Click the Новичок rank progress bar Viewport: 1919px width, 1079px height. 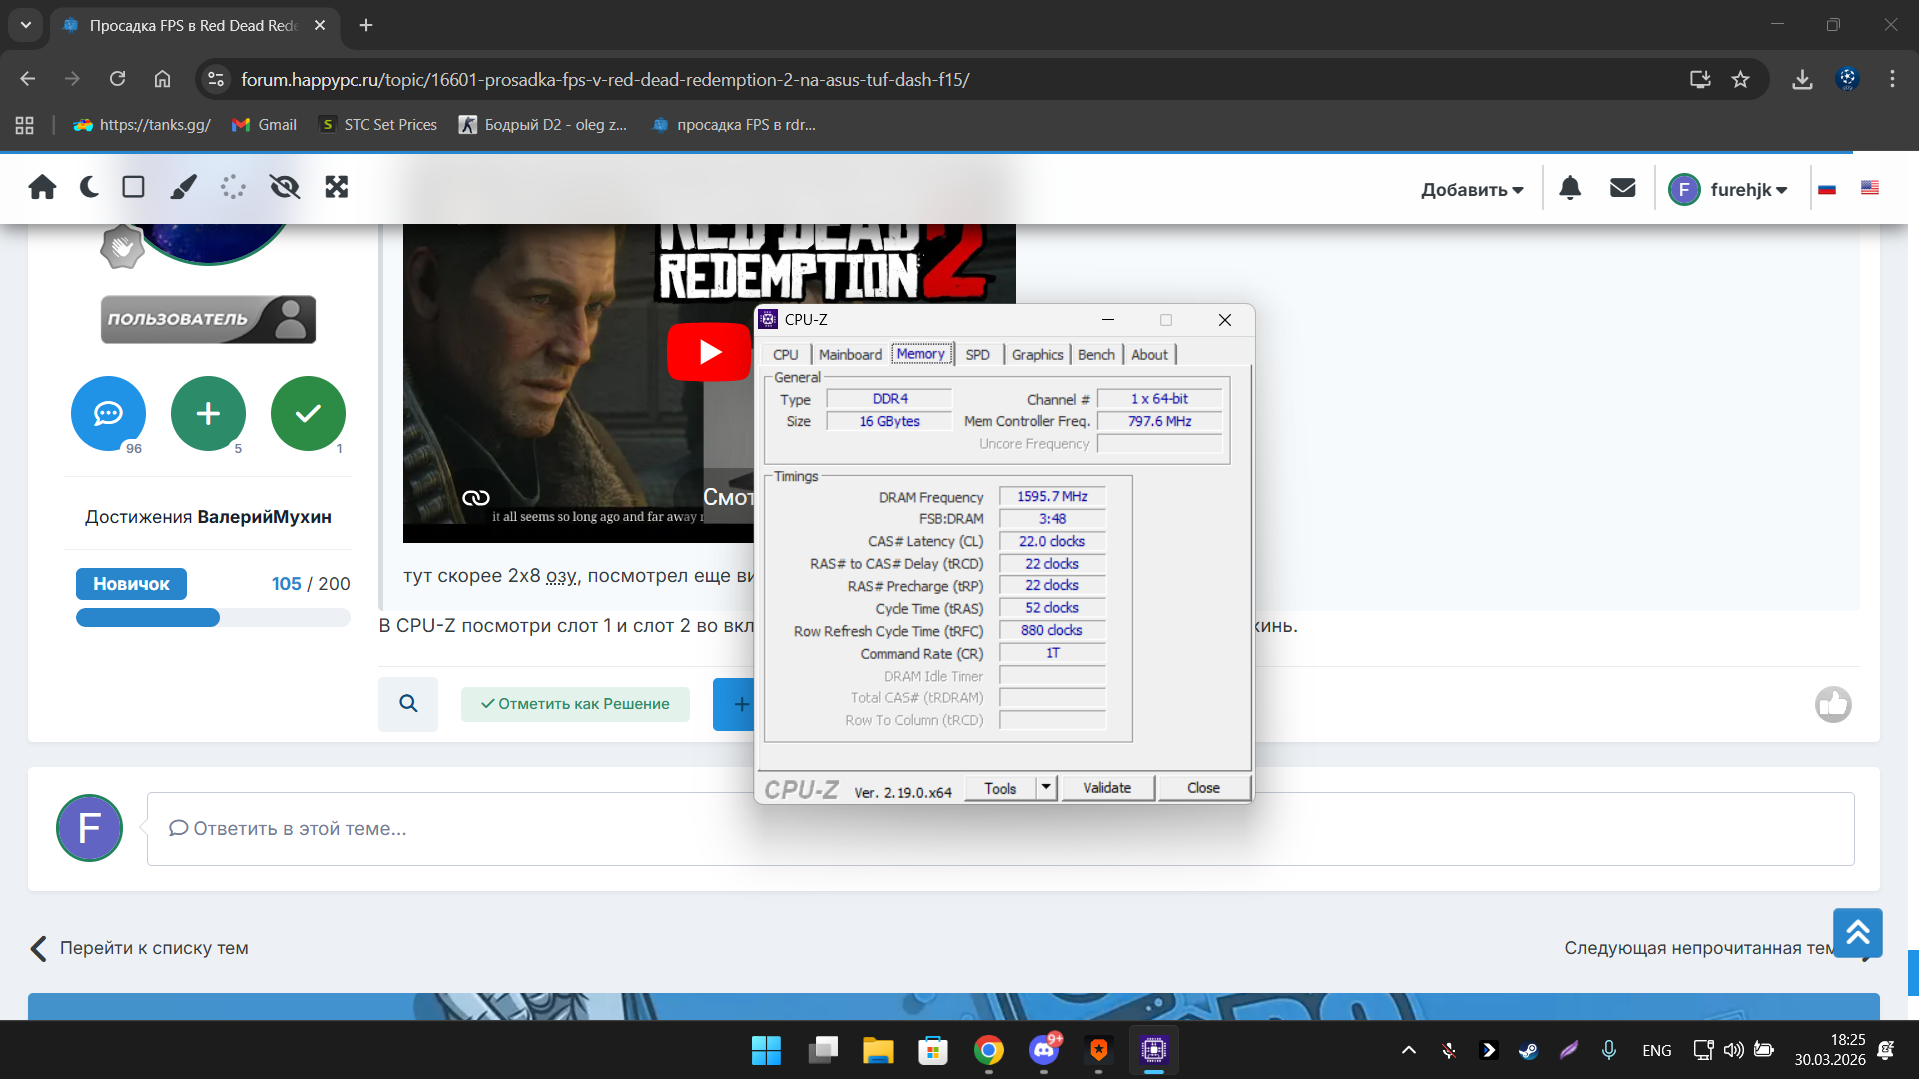pos(213,618)
